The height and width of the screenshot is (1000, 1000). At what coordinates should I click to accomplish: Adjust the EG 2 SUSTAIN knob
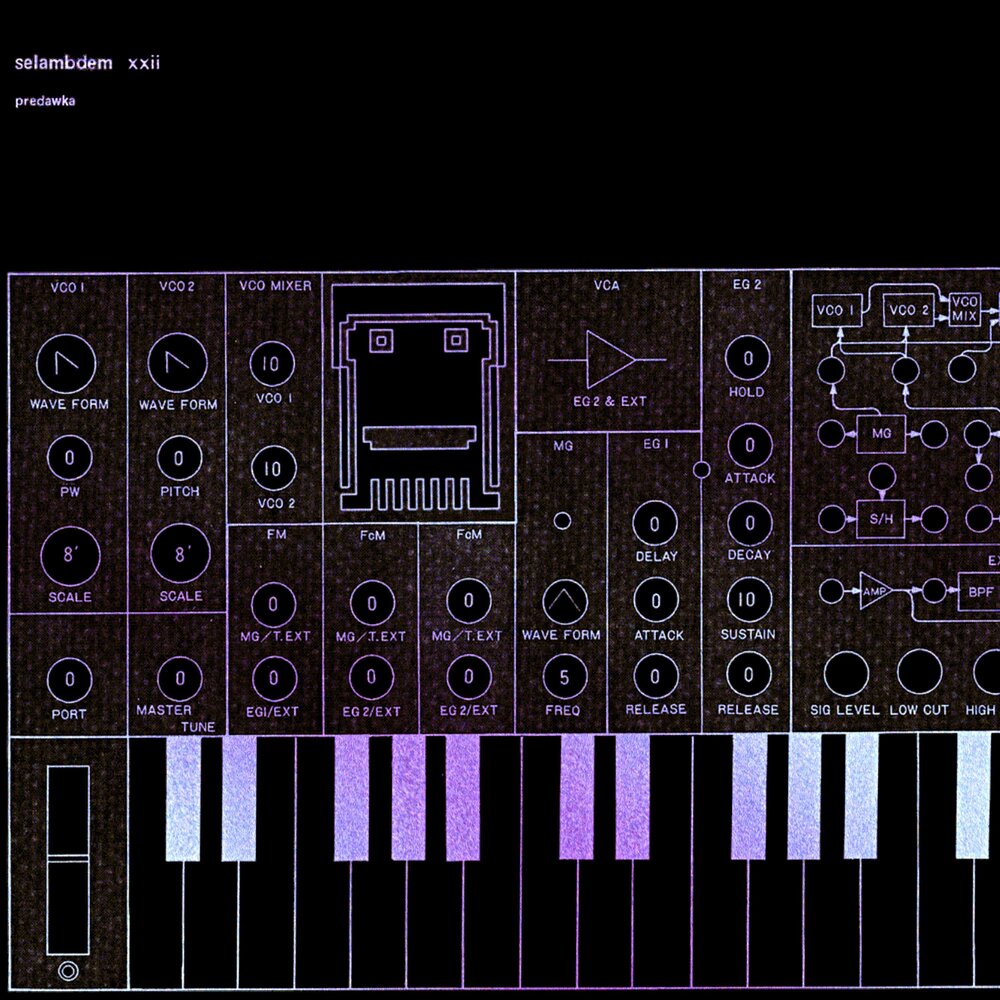(x=747, y=599)
